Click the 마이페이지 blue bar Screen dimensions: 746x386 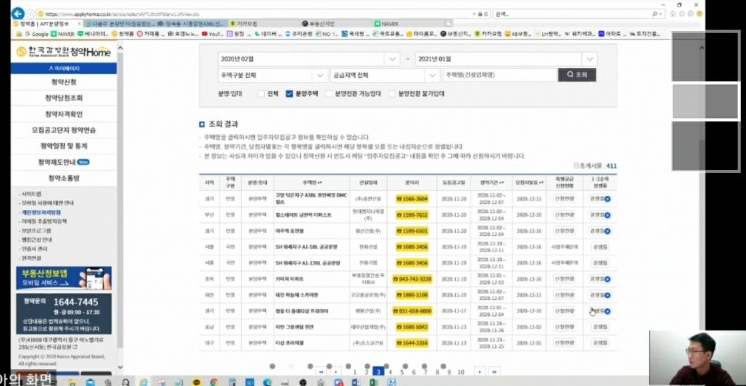[64, 69]
